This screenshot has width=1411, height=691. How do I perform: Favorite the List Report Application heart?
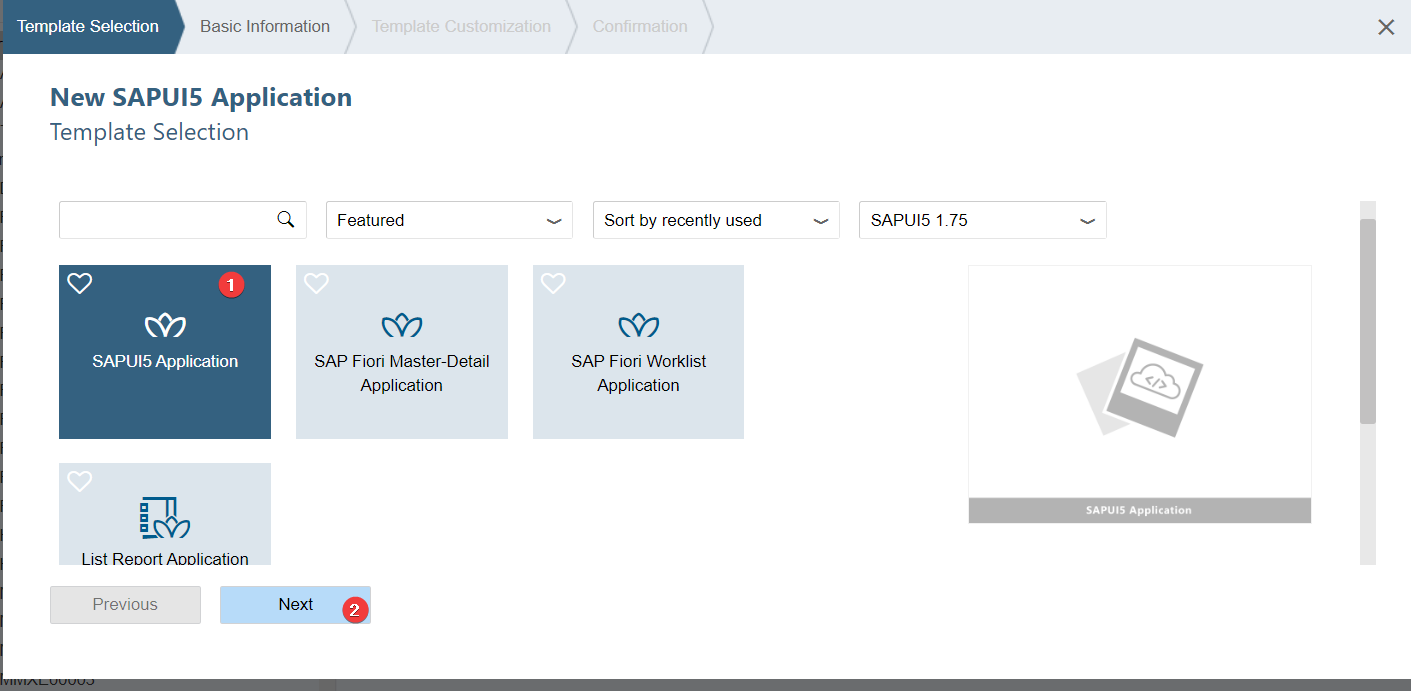[x=80, y=481]
